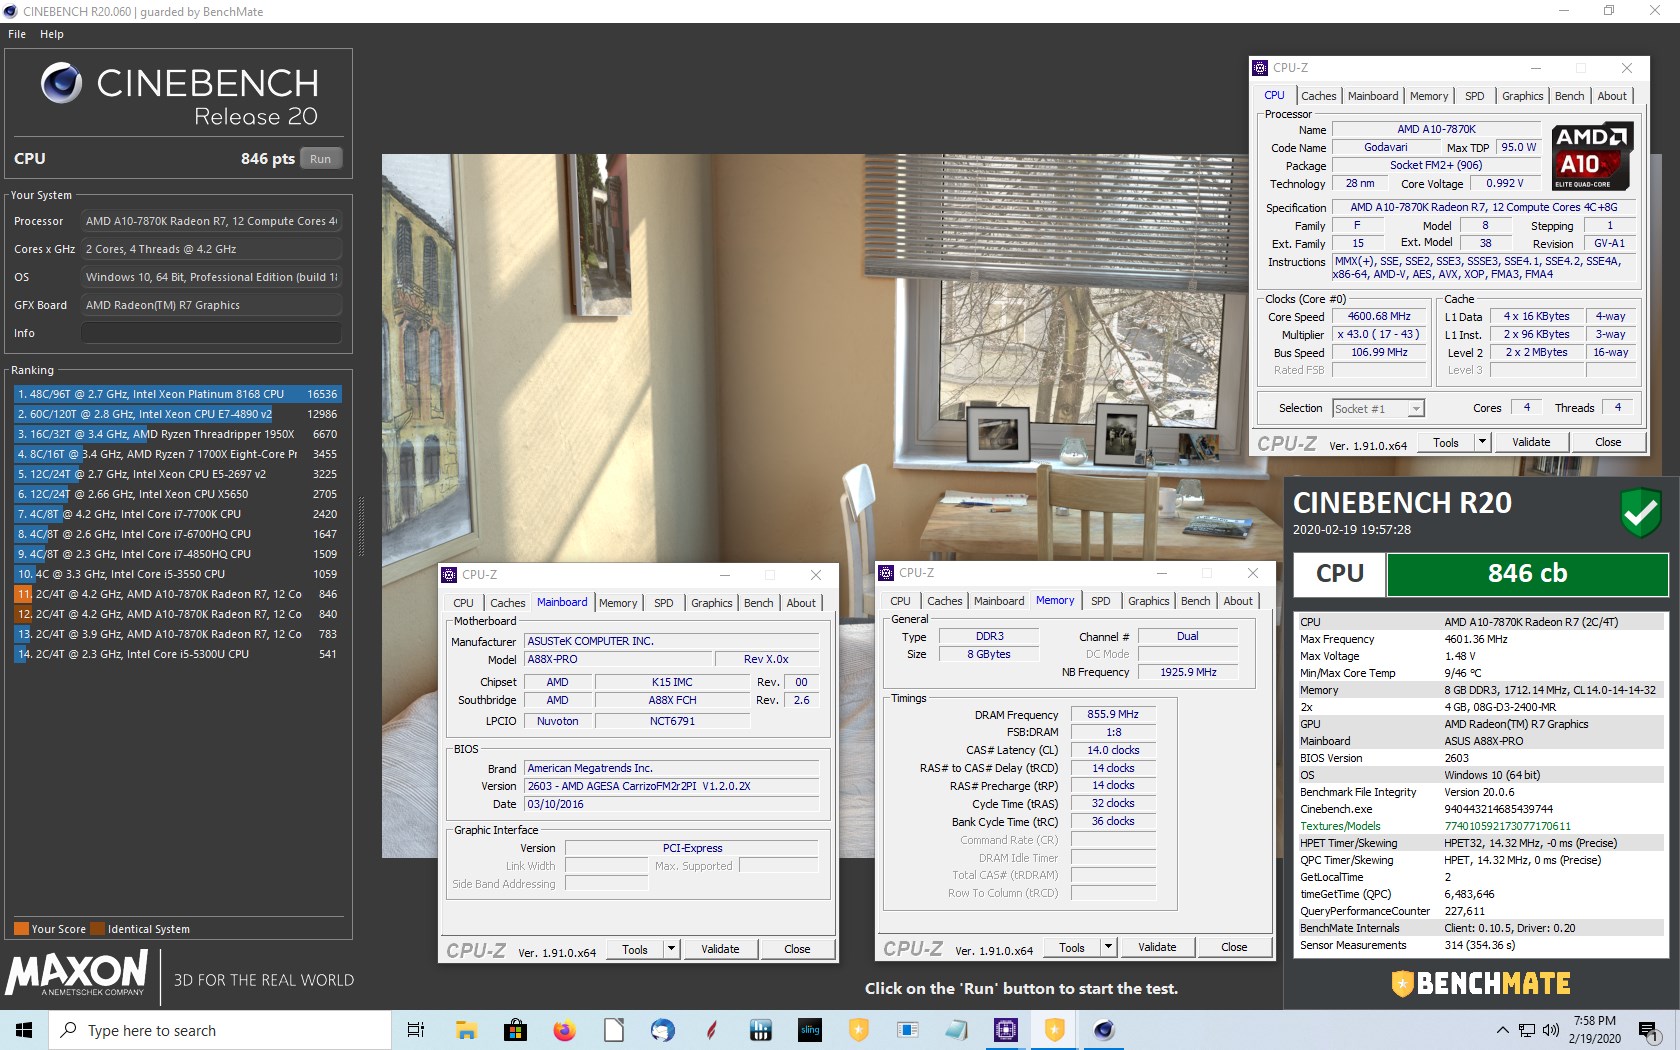The width and height of the screenshot is (1680, 1050).
Task: Click Validate in Mainboard CPU-Z window
Action: click(x=720, y=949)
